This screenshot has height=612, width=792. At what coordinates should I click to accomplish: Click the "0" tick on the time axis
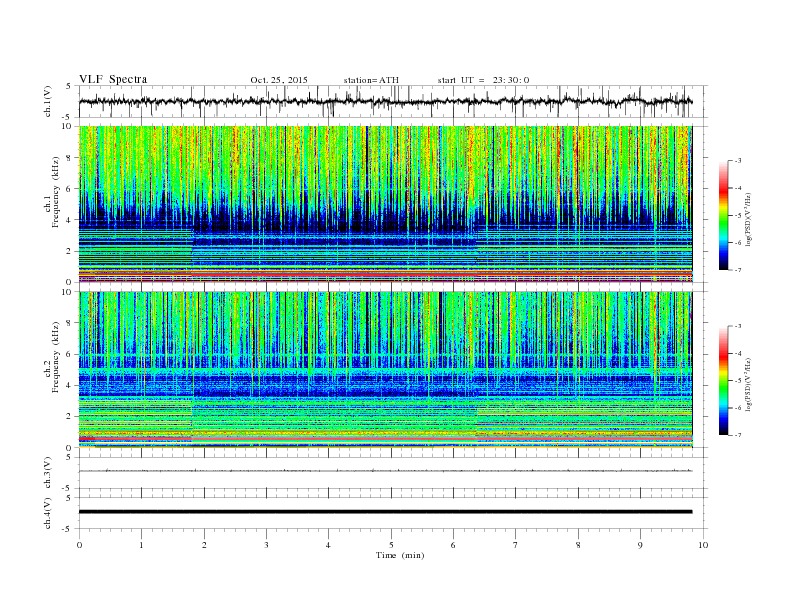79,545
